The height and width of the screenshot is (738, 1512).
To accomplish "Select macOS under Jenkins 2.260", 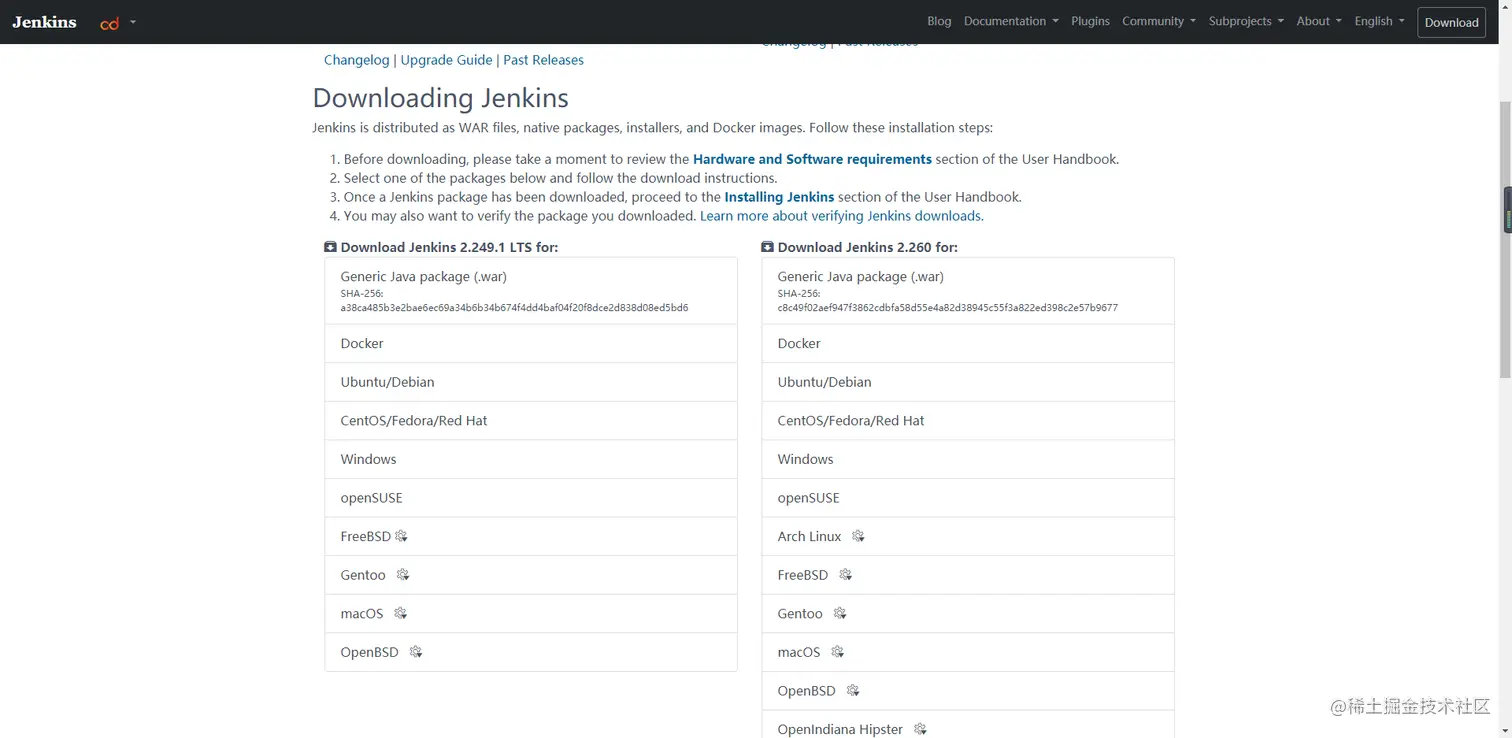I will 968,652.
